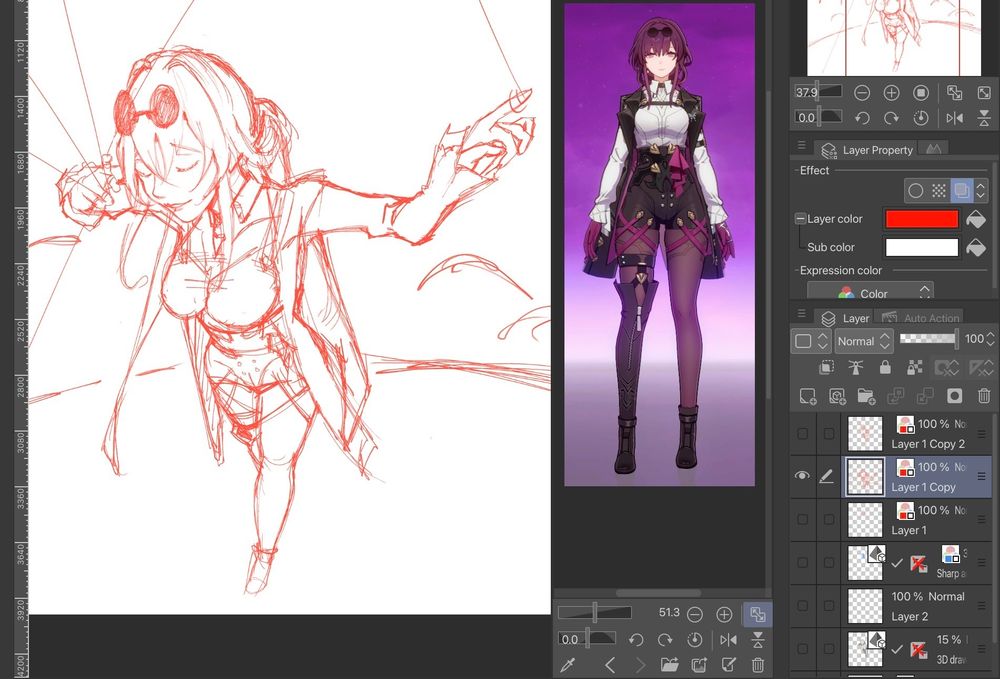The height and width of the screenshot is (679, 1000).
Task: Toggle Clip to Layer Below
Action: [827, 367]
